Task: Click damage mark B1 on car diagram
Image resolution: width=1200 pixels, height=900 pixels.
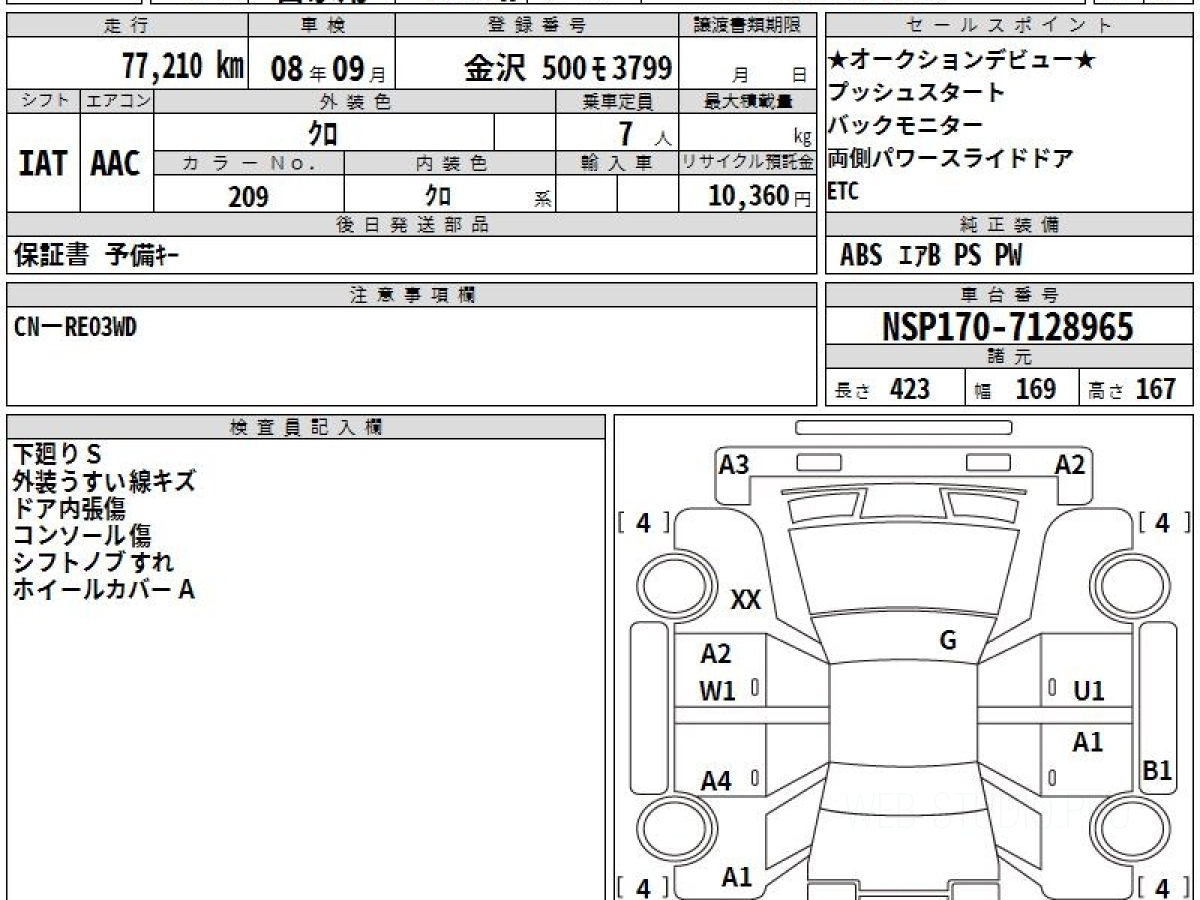Action: click(1157, 771)
